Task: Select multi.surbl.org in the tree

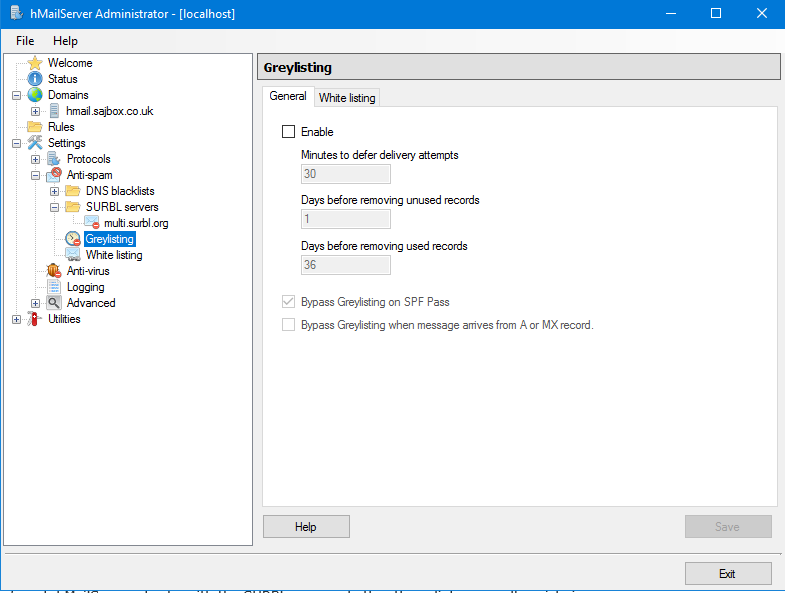Action: 136,223
